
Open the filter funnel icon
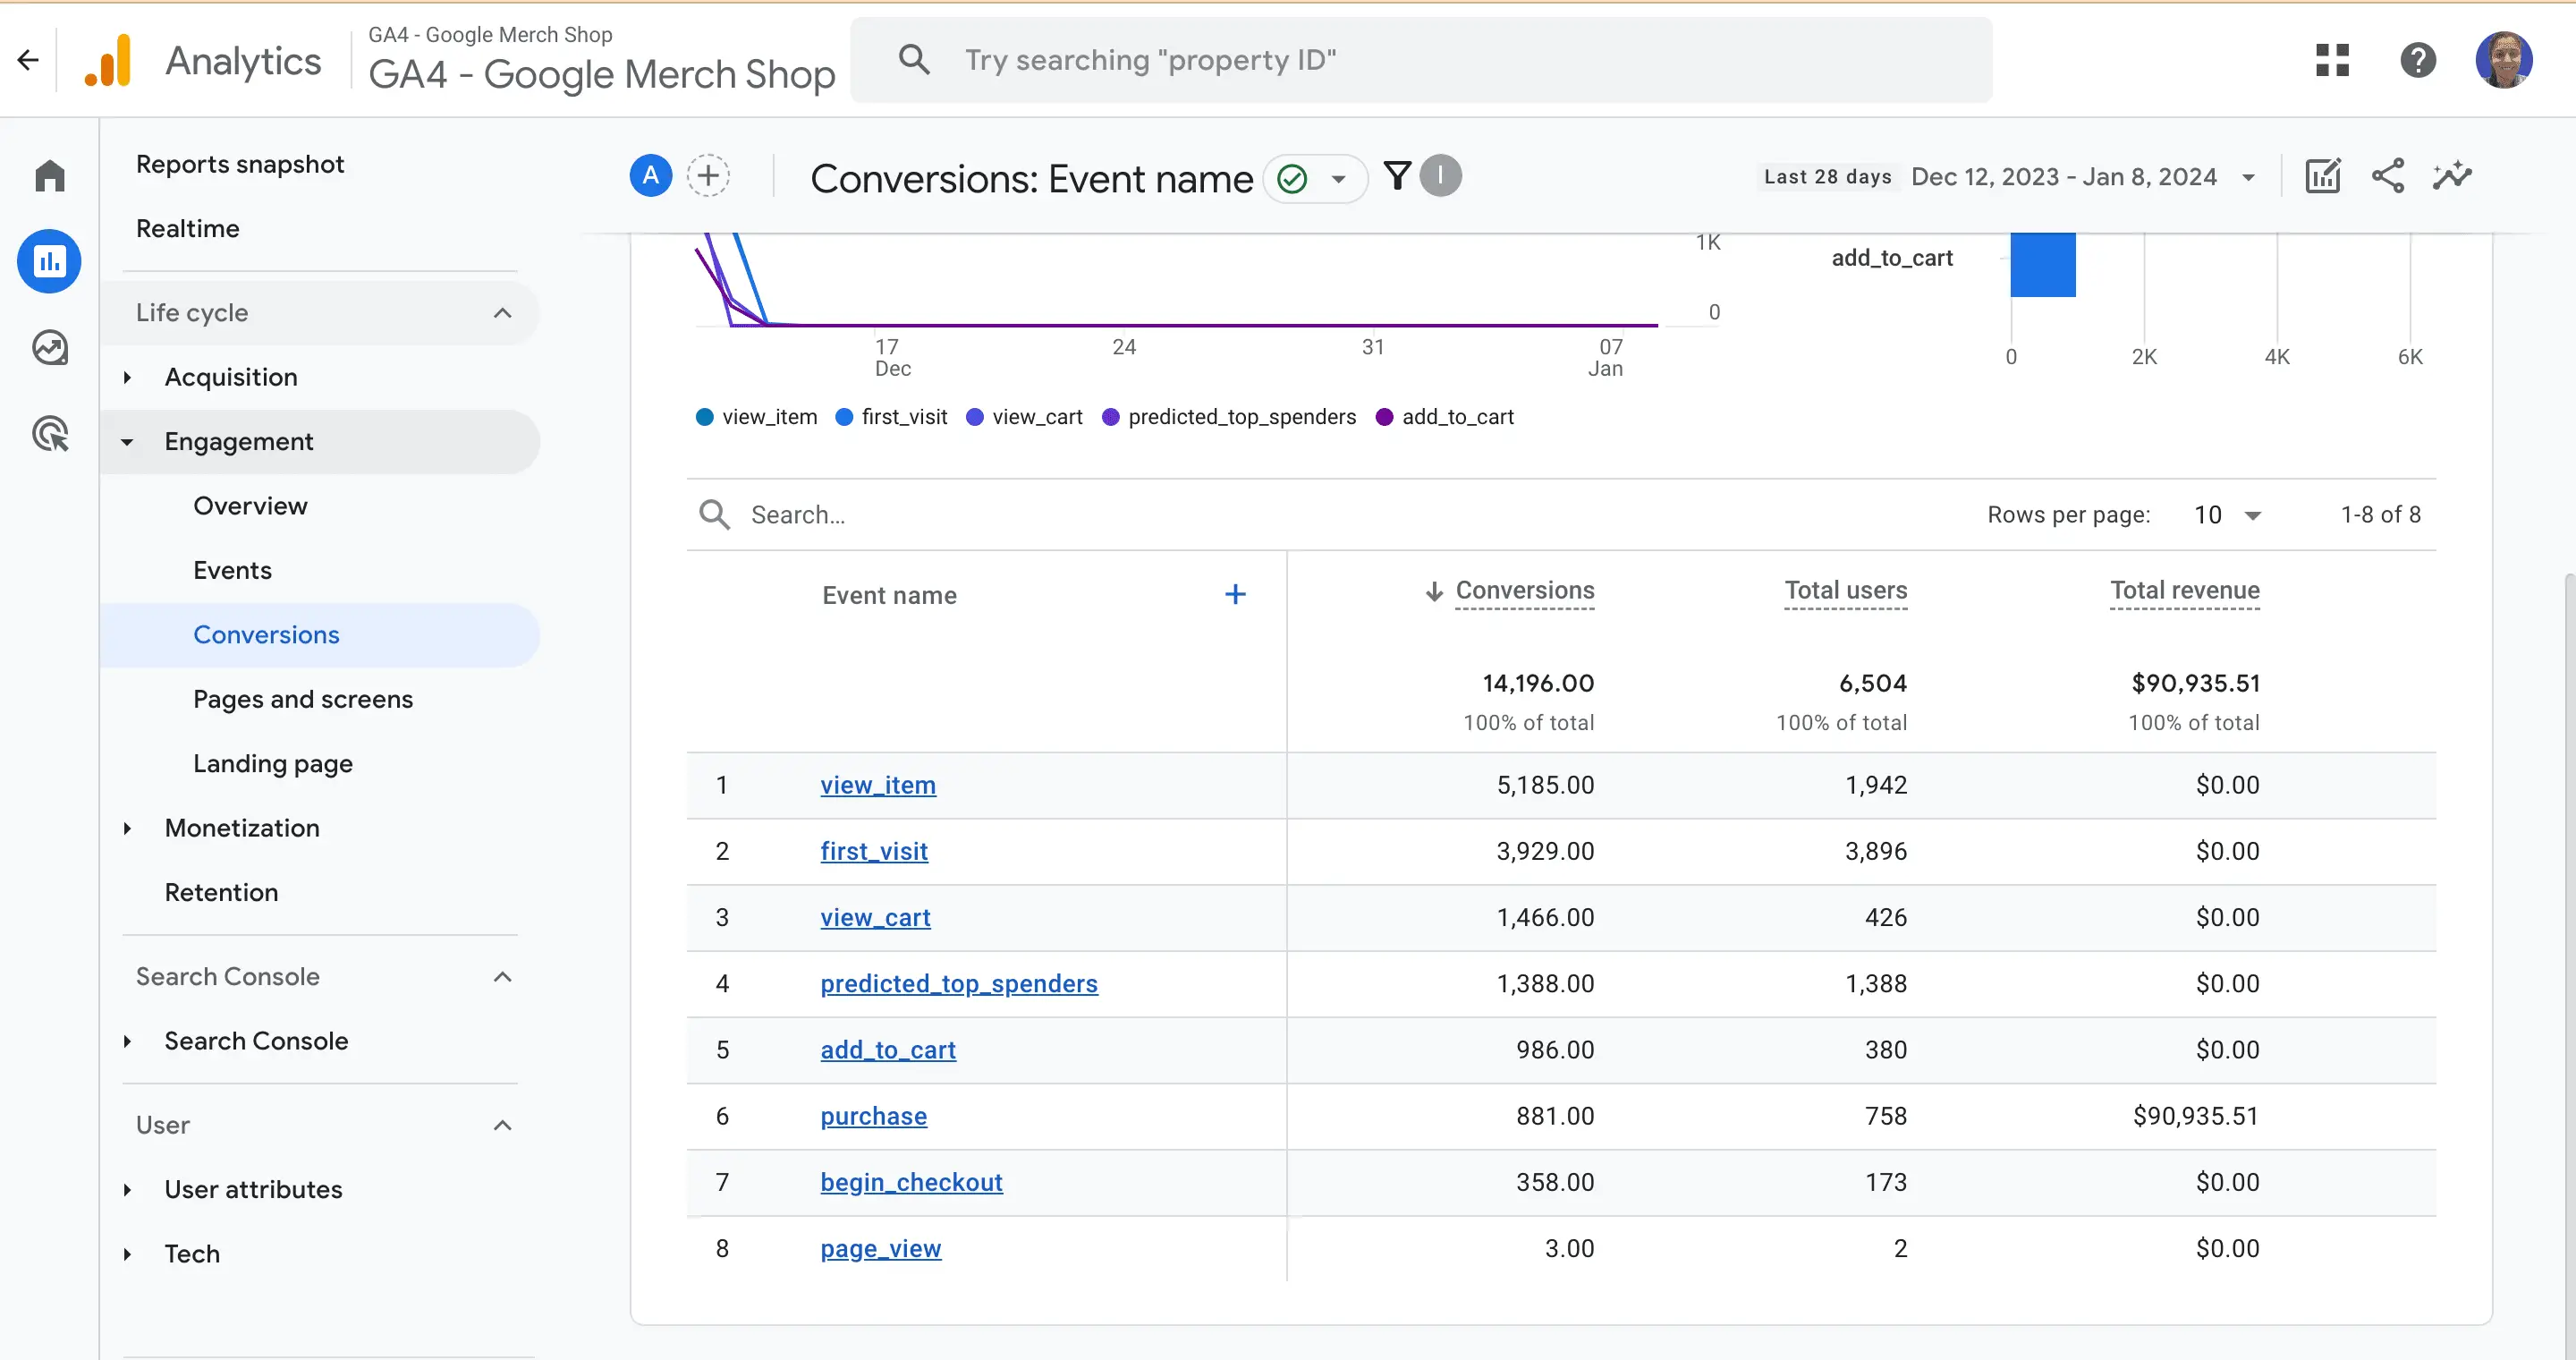tap(1397, 176)
